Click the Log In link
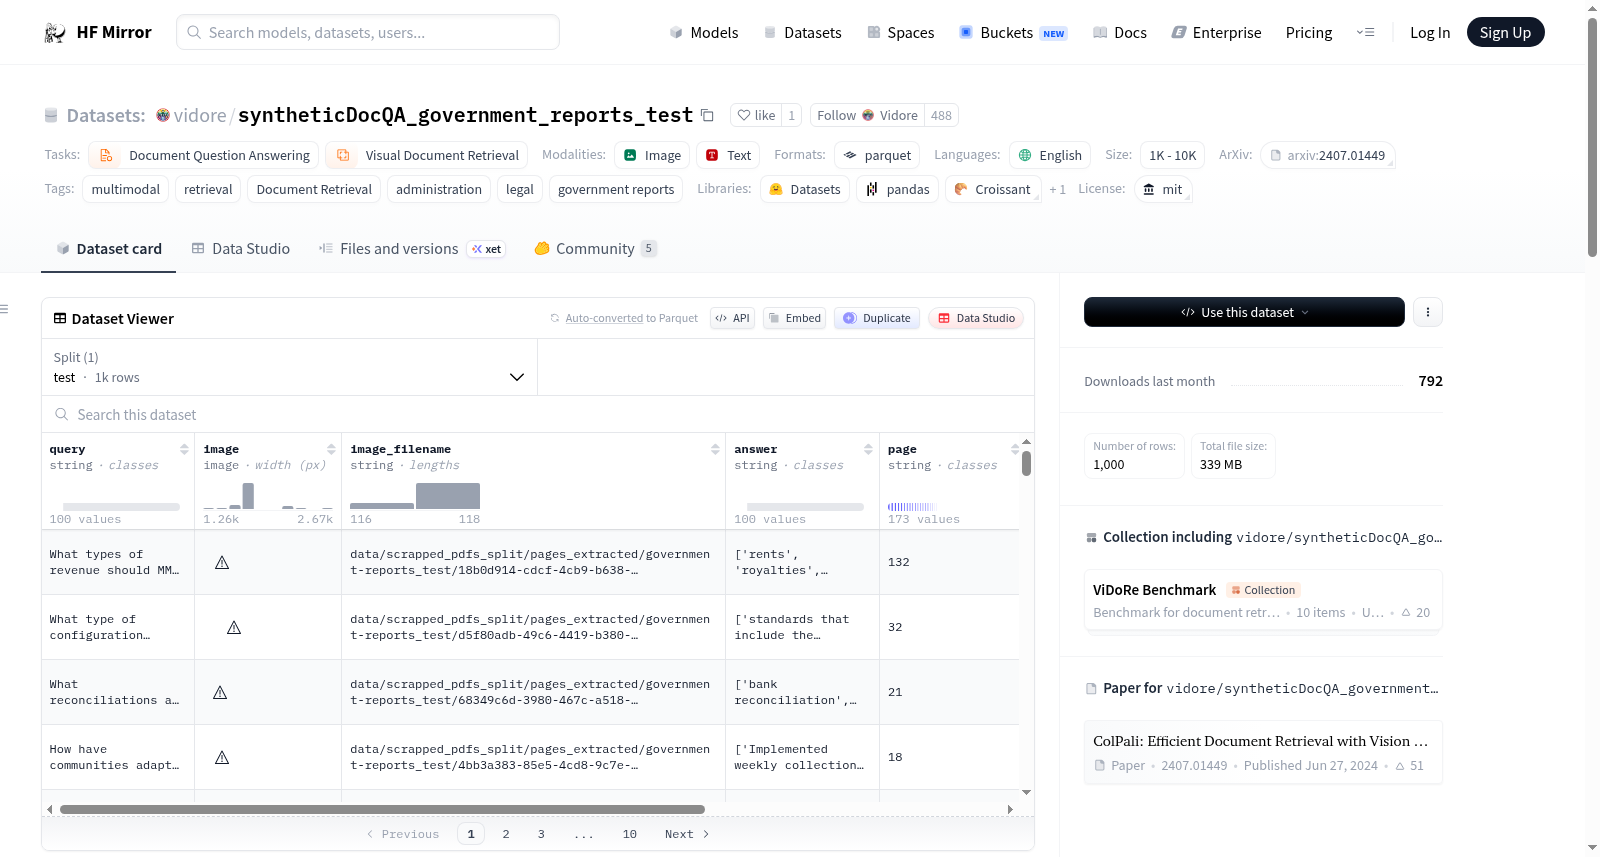Image resolution: width=1600 pixels, height=857 pixels. coord(1430,32)
